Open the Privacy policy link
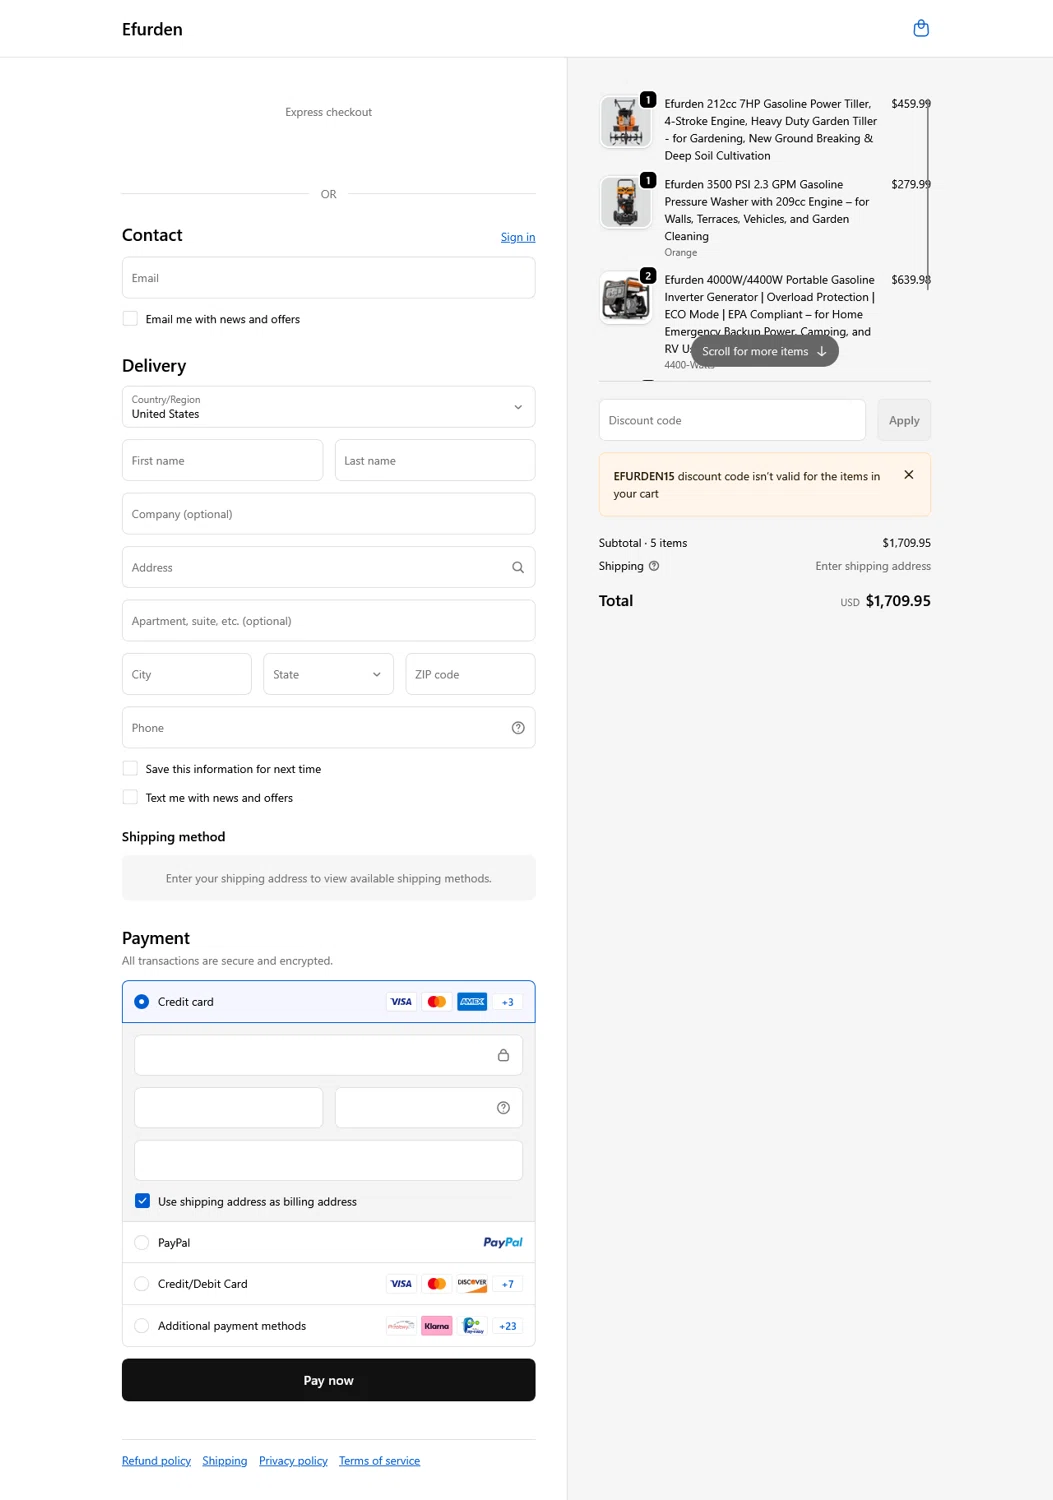 tap(293, 1461)
